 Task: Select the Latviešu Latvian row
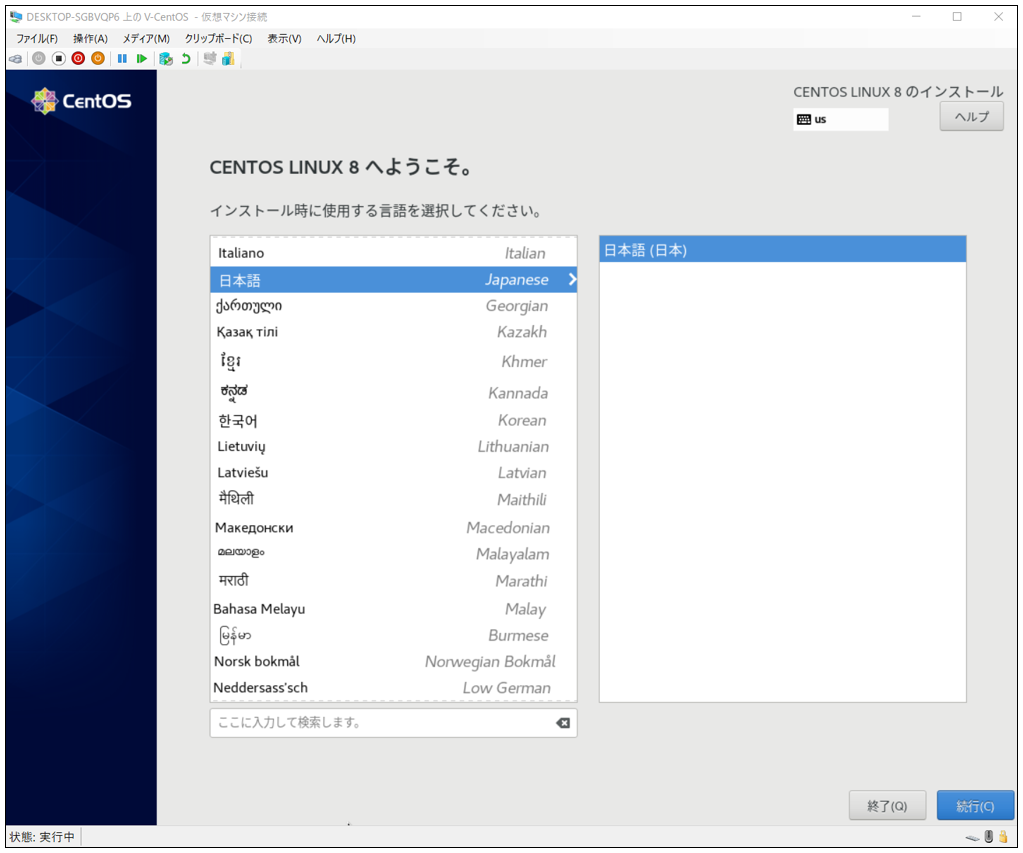click(x=393, y=473)
